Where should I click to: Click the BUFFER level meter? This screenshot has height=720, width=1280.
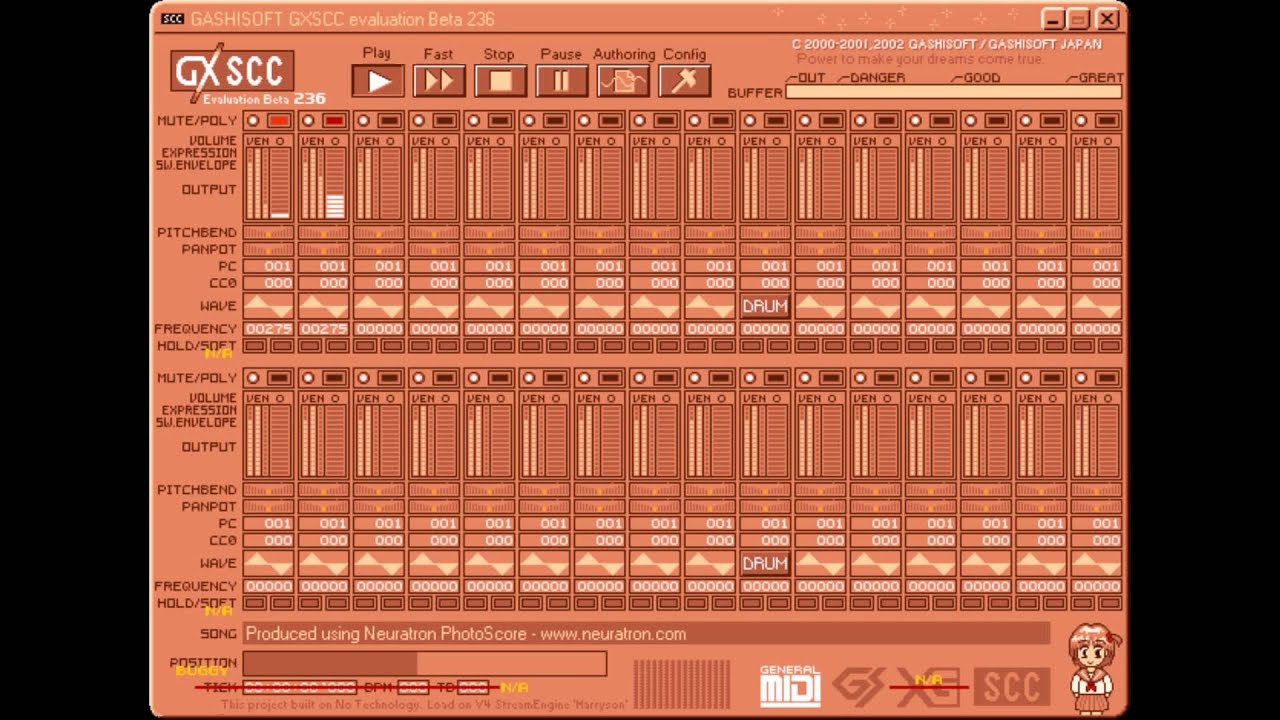[954, 92]
